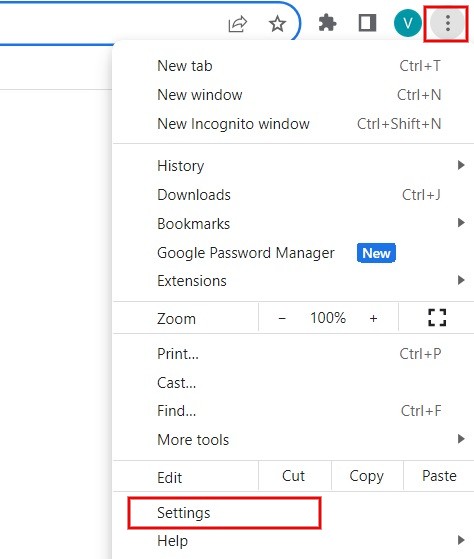
Task: Expand the History submenu
Action: (x=294, y=166)
